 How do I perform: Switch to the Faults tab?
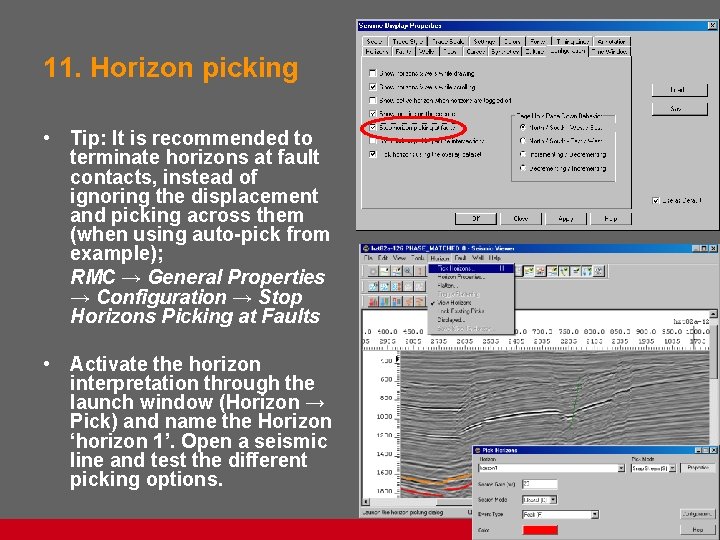[403, 51]
